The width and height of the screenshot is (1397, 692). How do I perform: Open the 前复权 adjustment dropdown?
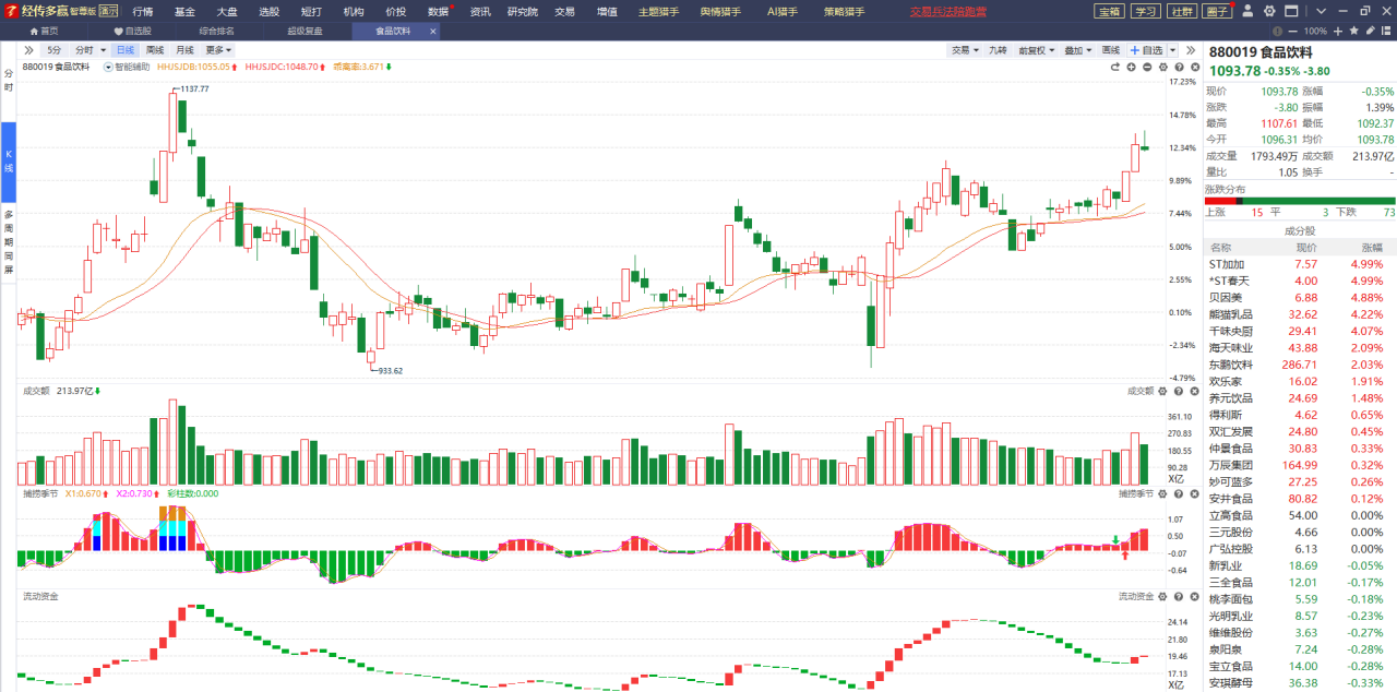pos(1035,50)
